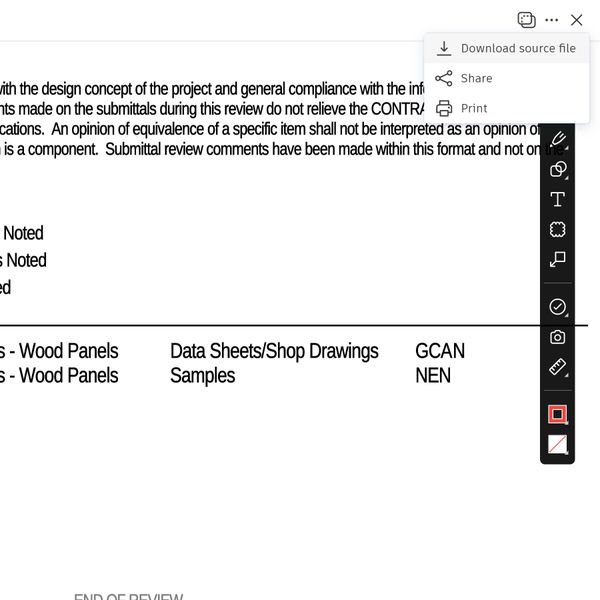The image size is (600, 600).
Task: Select the camera snapshot tool
Action: (x=558, y=337)
